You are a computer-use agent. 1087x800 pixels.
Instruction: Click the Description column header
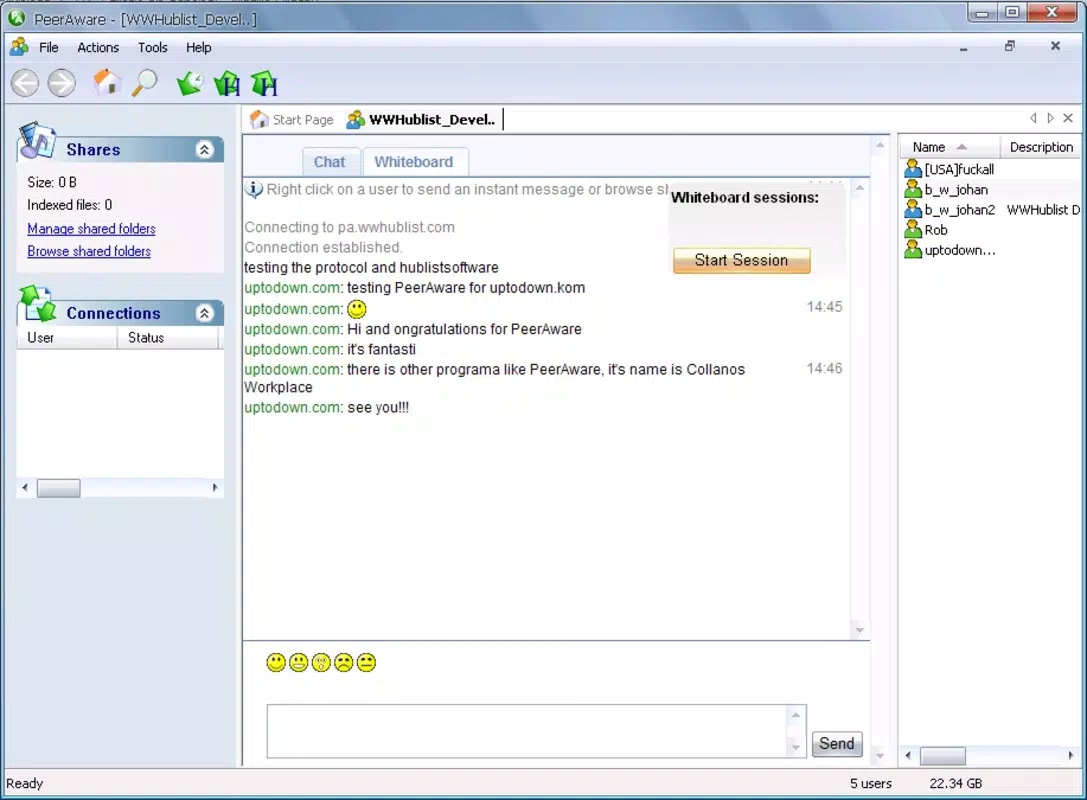click(1041, 147)
